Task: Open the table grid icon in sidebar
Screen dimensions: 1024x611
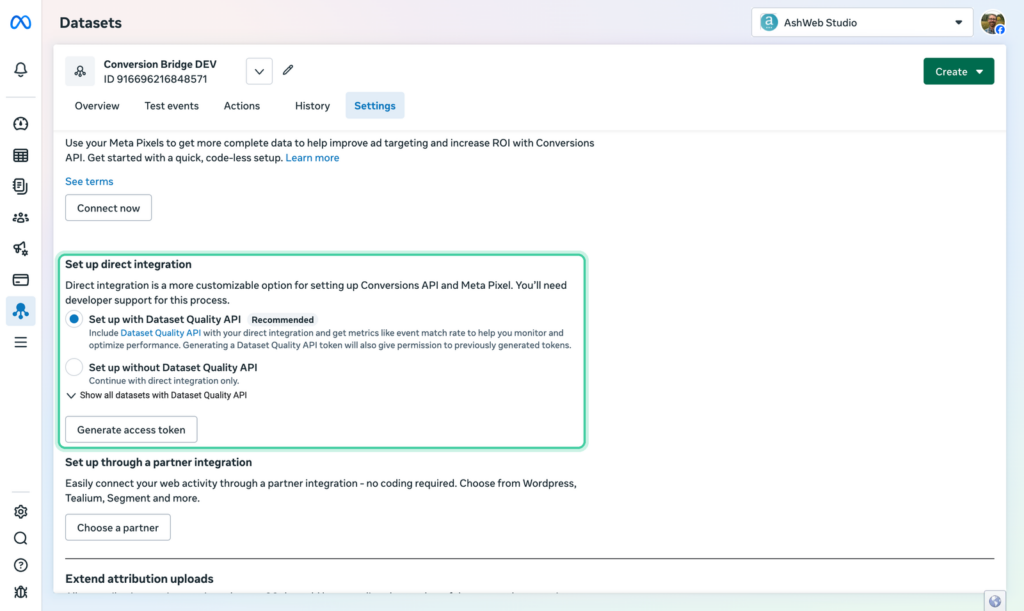Action: point(20,155)
